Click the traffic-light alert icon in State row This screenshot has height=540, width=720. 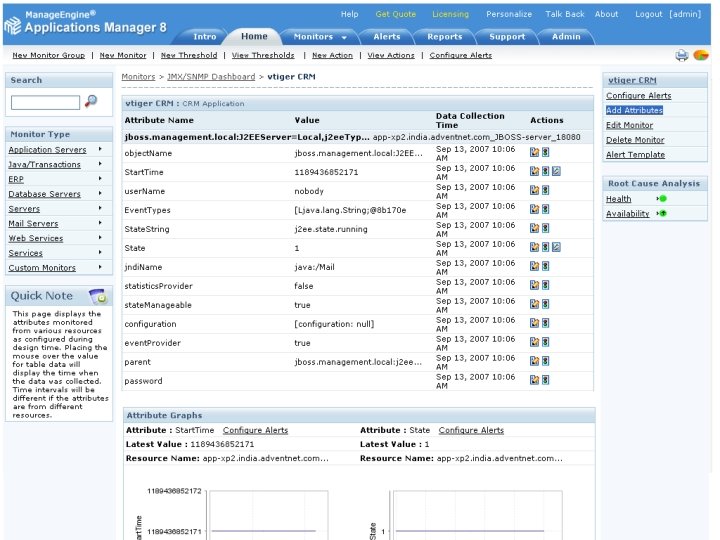(545, 247)
